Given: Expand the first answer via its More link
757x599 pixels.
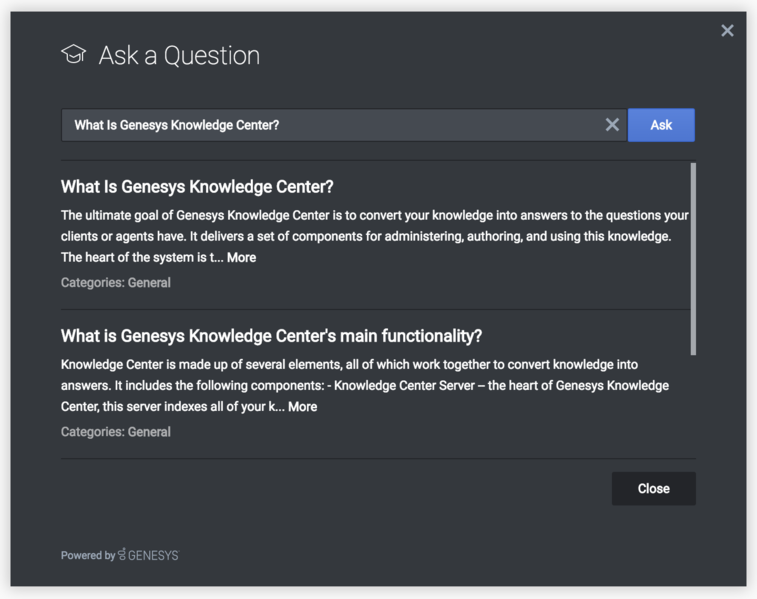Looking at the screenshot, I should pyautogui.click(x=241, y=257).
